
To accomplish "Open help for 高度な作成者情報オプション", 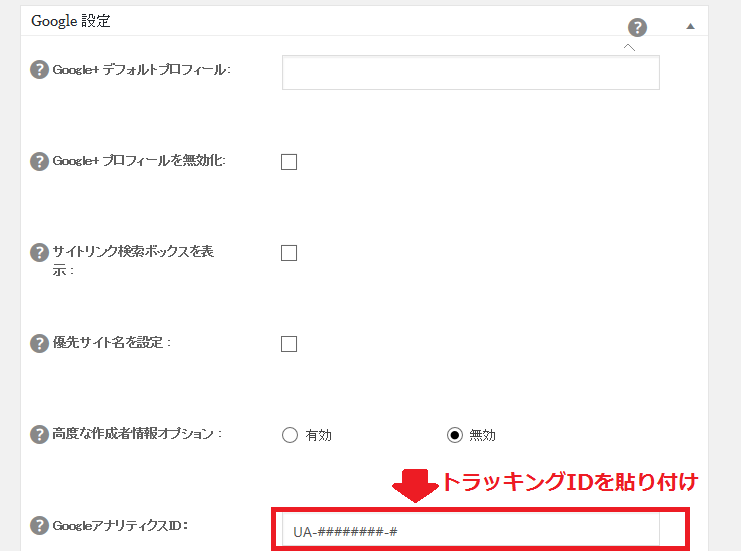I will [39, 434].
